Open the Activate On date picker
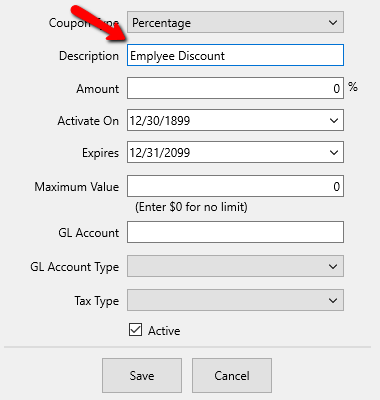The width and height of the screenshot is (380, 400). pos(235,120)
